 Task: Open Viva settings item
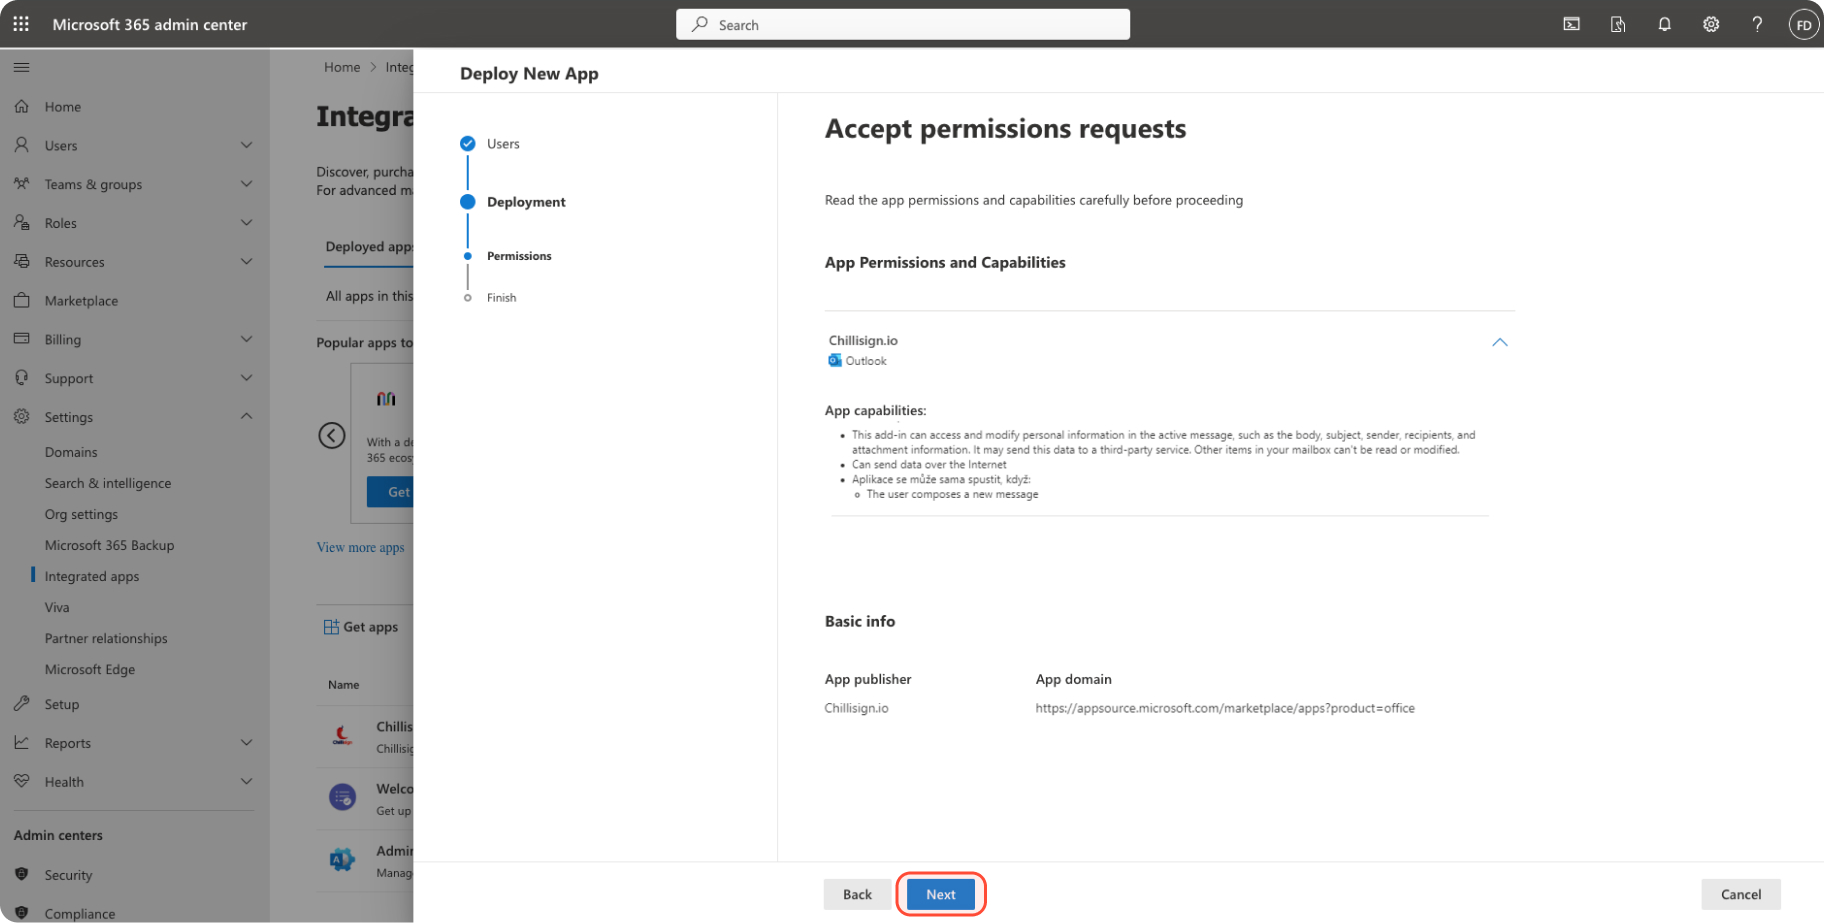click(57, 607)
